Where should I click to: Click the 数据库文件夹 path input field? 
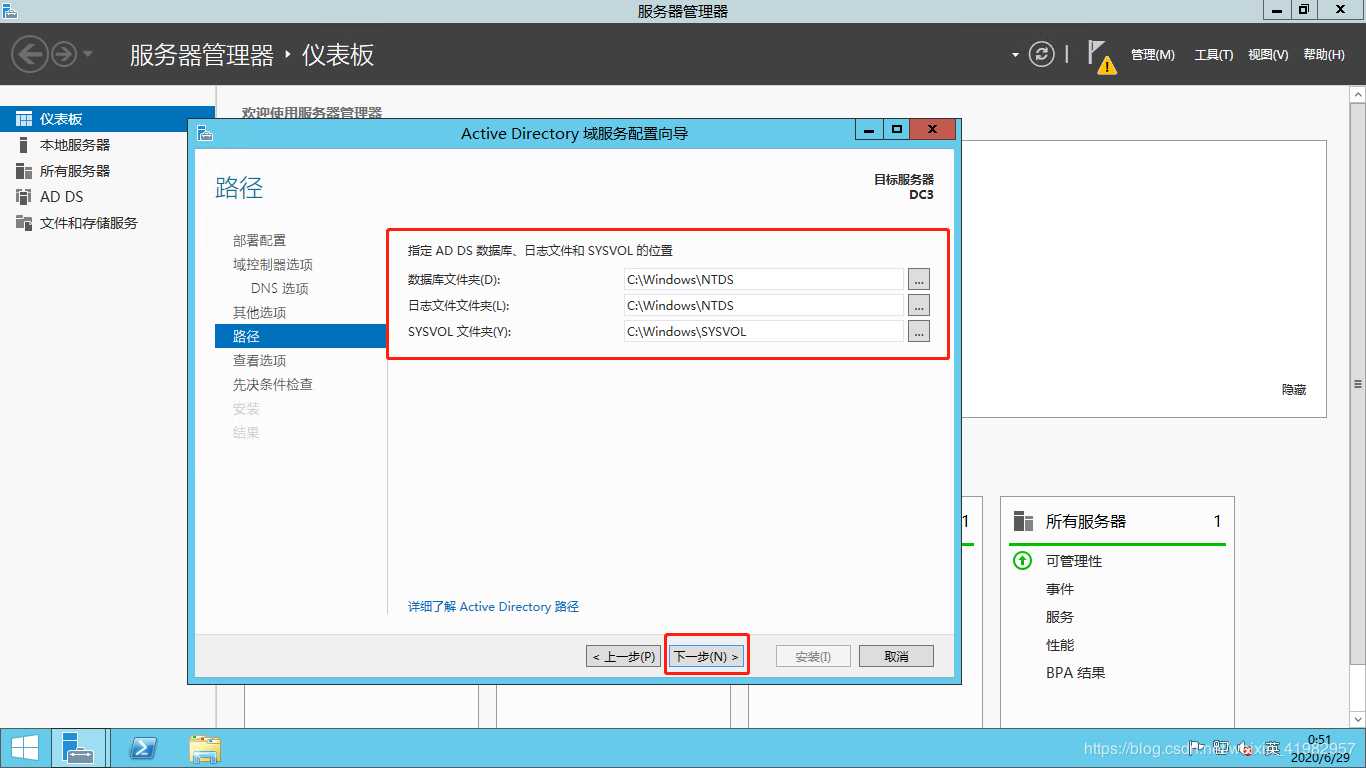point(763,279)
